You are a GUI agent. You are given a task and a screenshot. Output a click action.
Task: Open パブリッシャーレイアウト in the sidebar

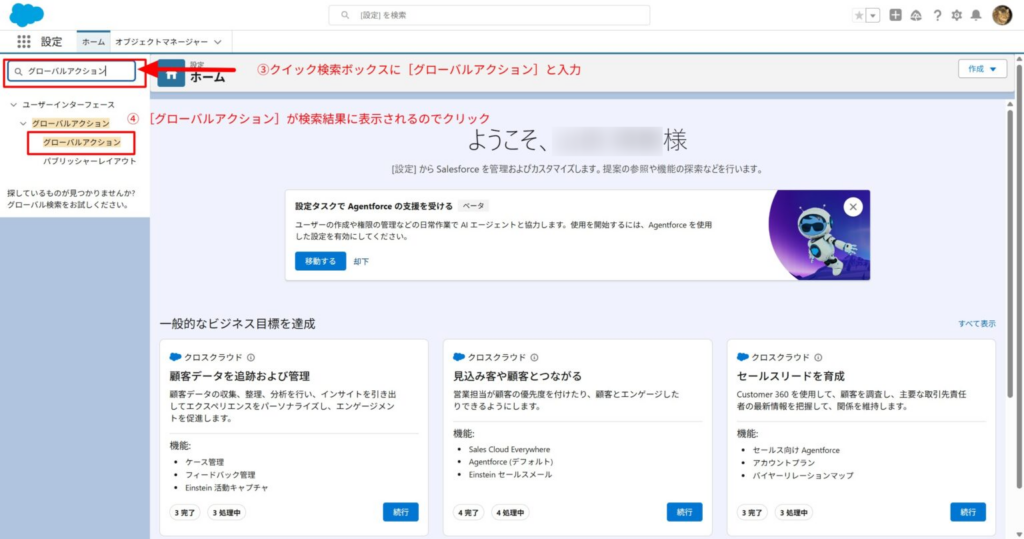click(89, 161)
